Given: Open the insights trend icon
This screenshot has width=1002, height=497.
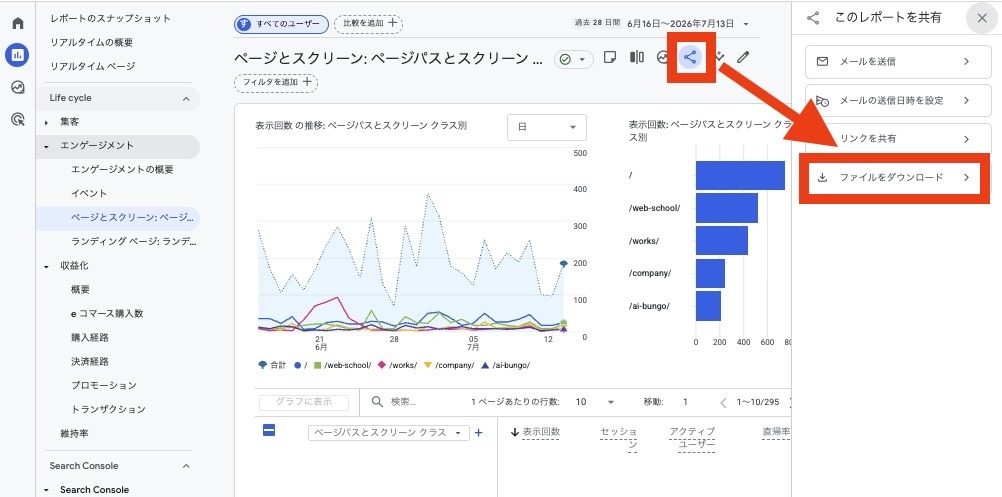Looking at the screenshot, I should pyautogui.click(x=662, y=57).
